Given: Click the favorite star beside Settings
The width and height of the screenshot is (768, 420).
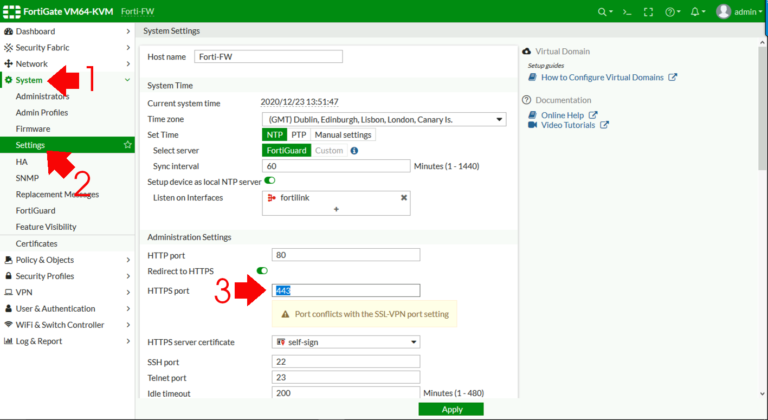Looking at the screenshot, I should (127, 145).
